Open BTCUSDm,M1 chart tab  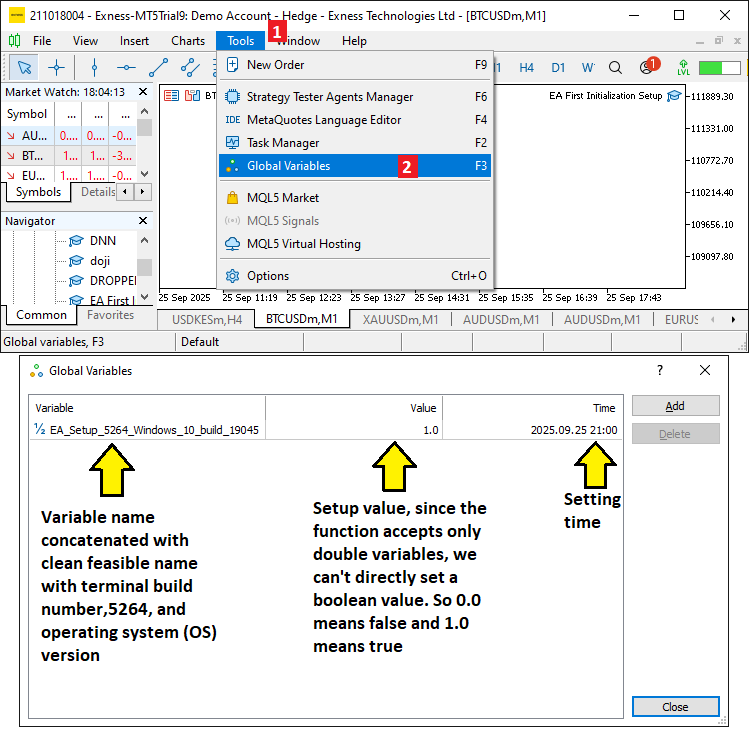301,319
